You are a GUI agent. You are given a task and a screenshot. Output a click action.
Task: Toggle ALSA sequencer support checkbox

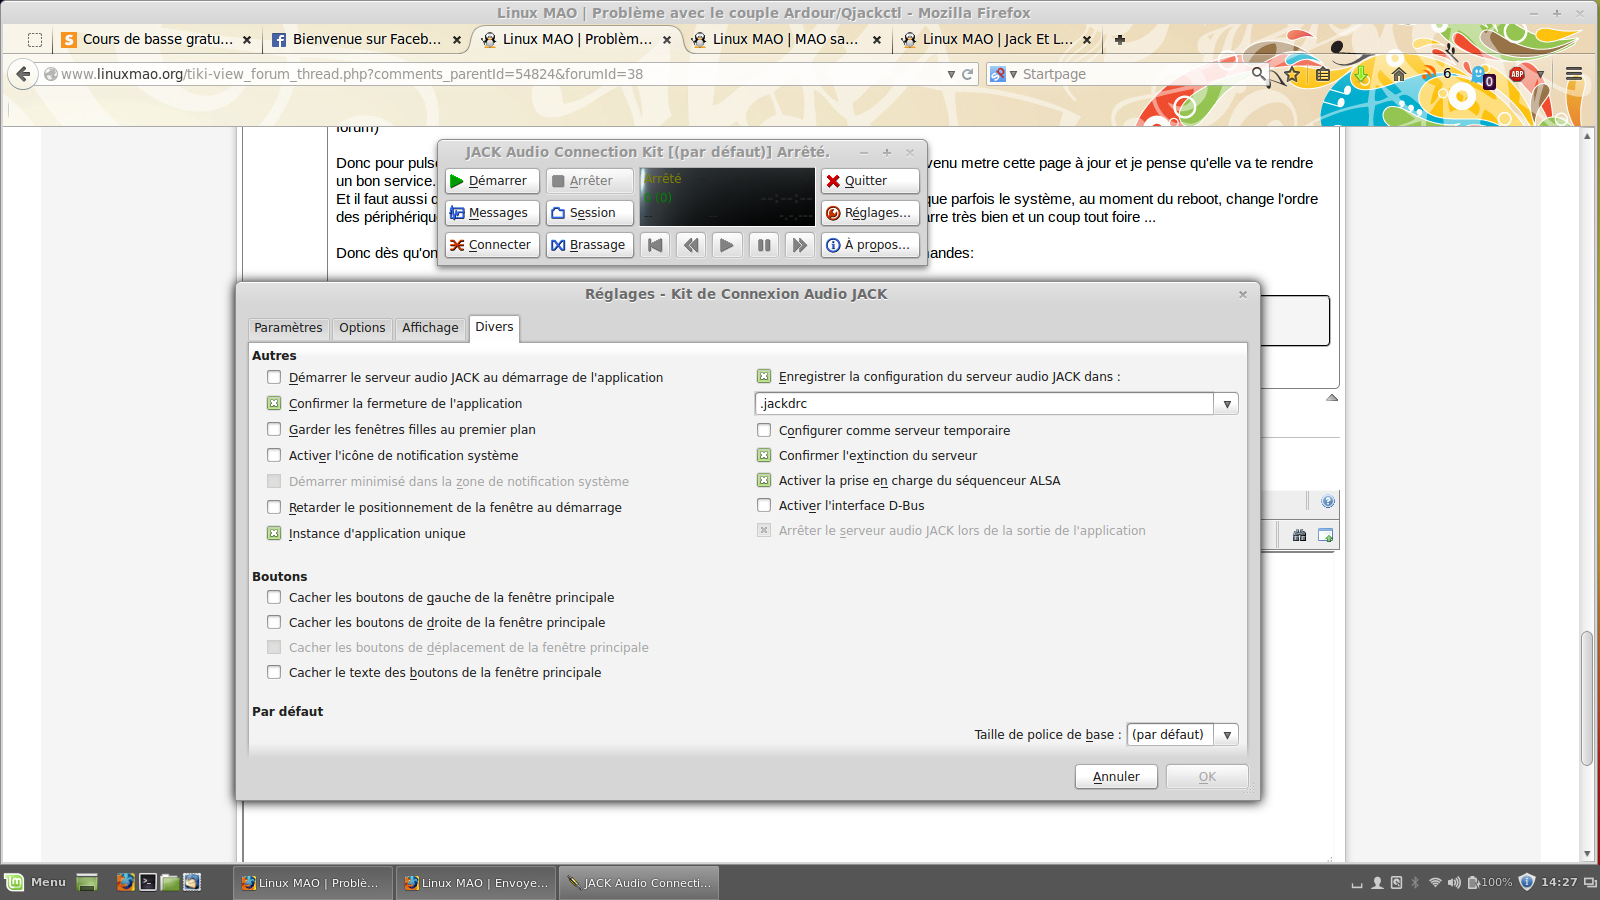coord(764,480)
